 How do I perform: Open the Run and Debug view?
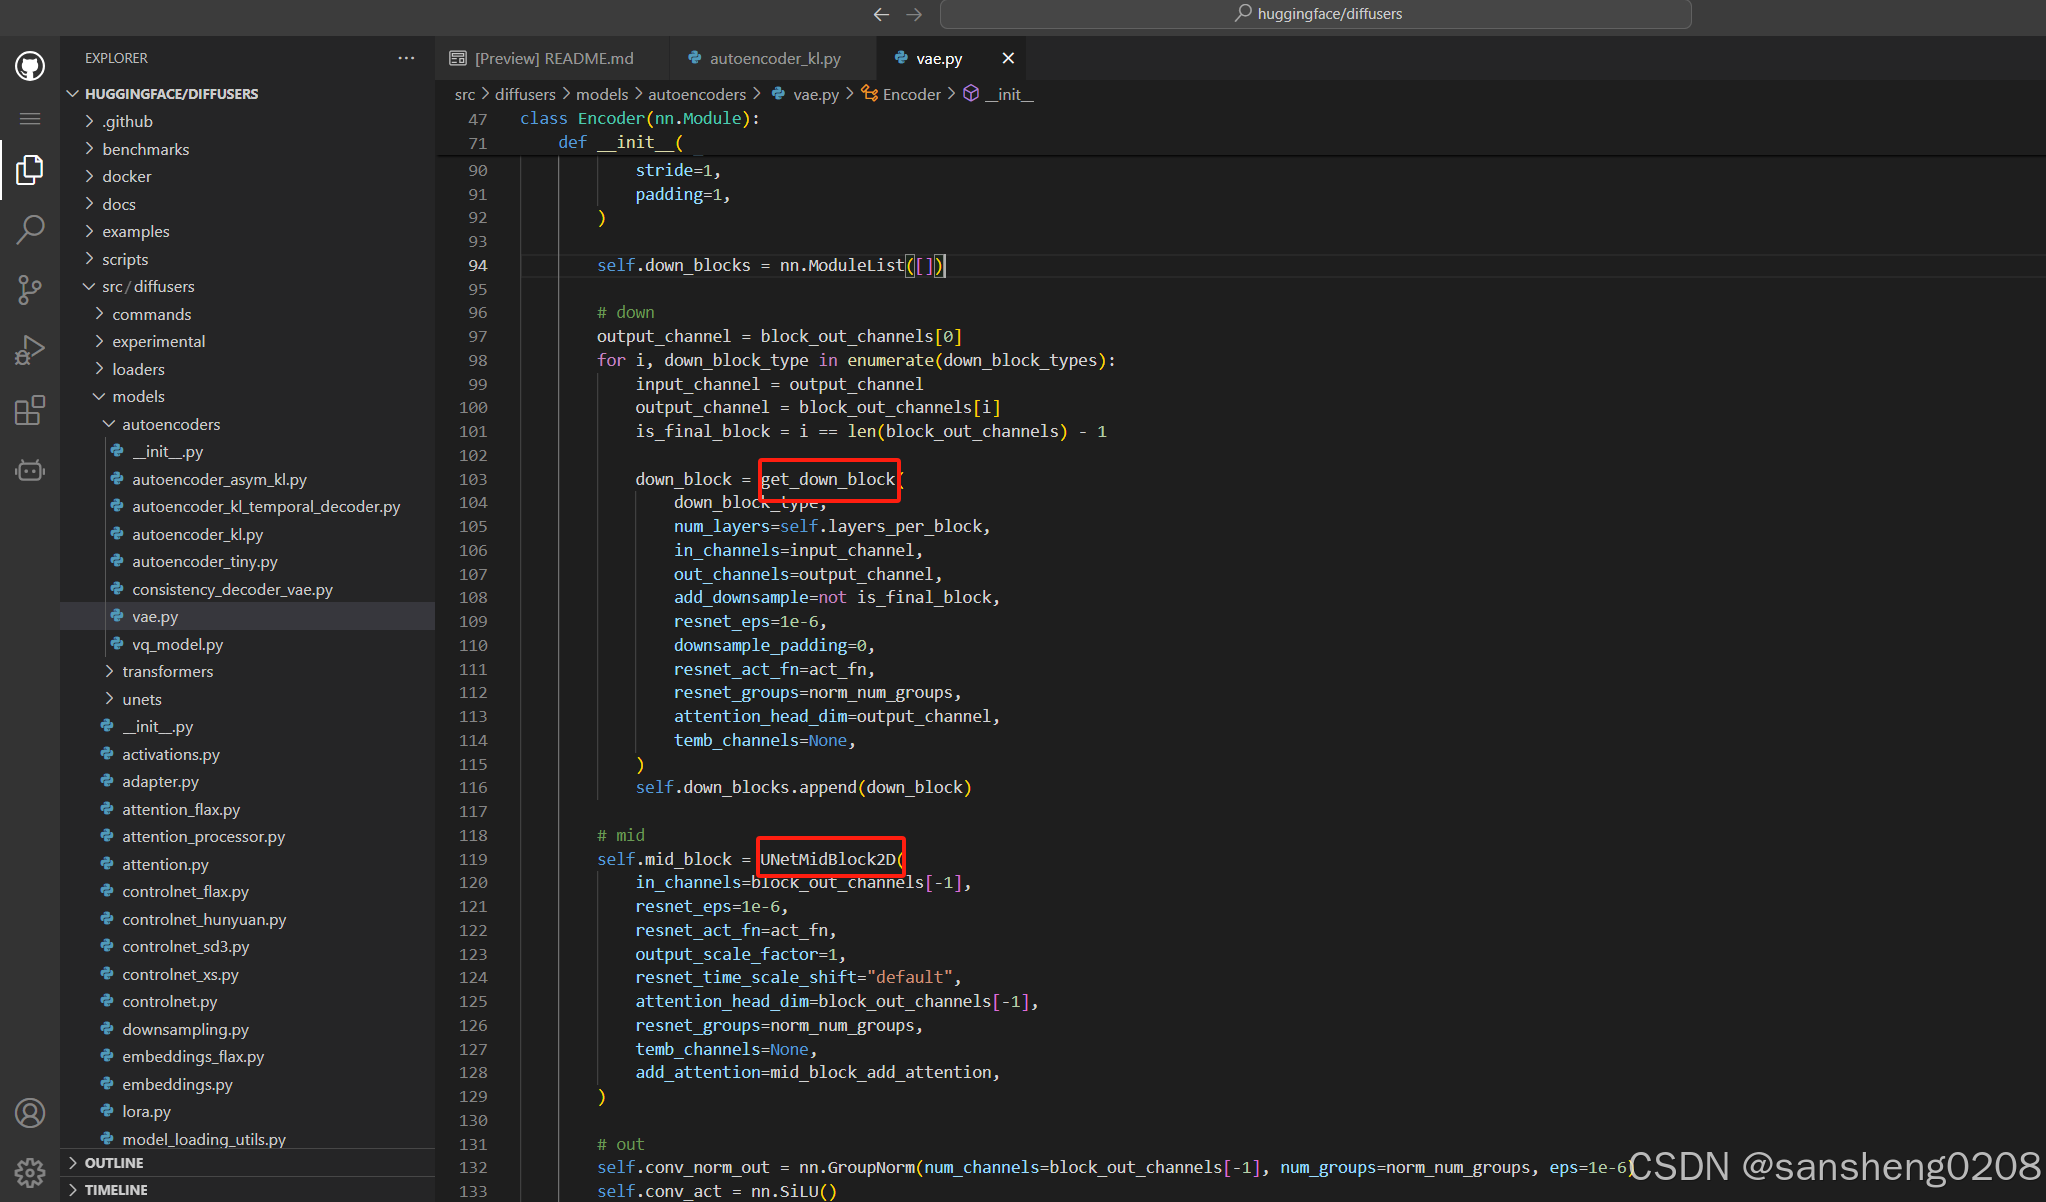[x=30, y=350]
